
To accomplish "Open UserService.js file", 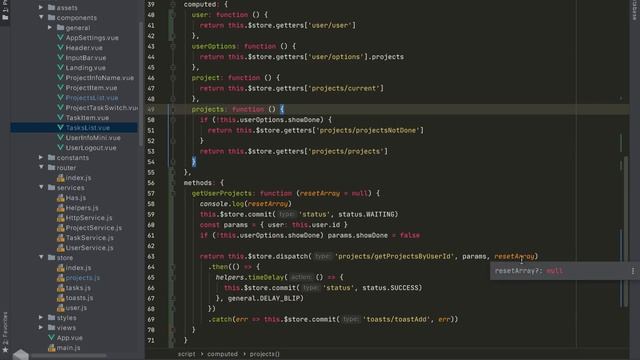I will coord(89,248).
